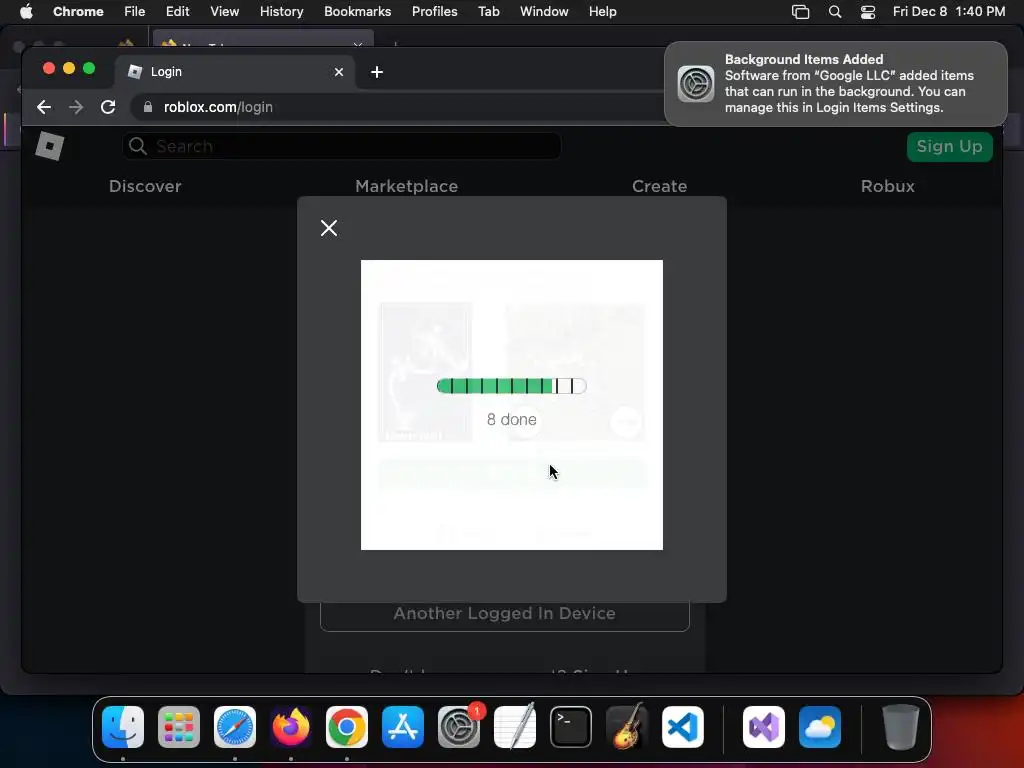Open Visual Studio from the Dock
Image resolution: width=1024 pixels, height=768 pixels.
[763, 727]
